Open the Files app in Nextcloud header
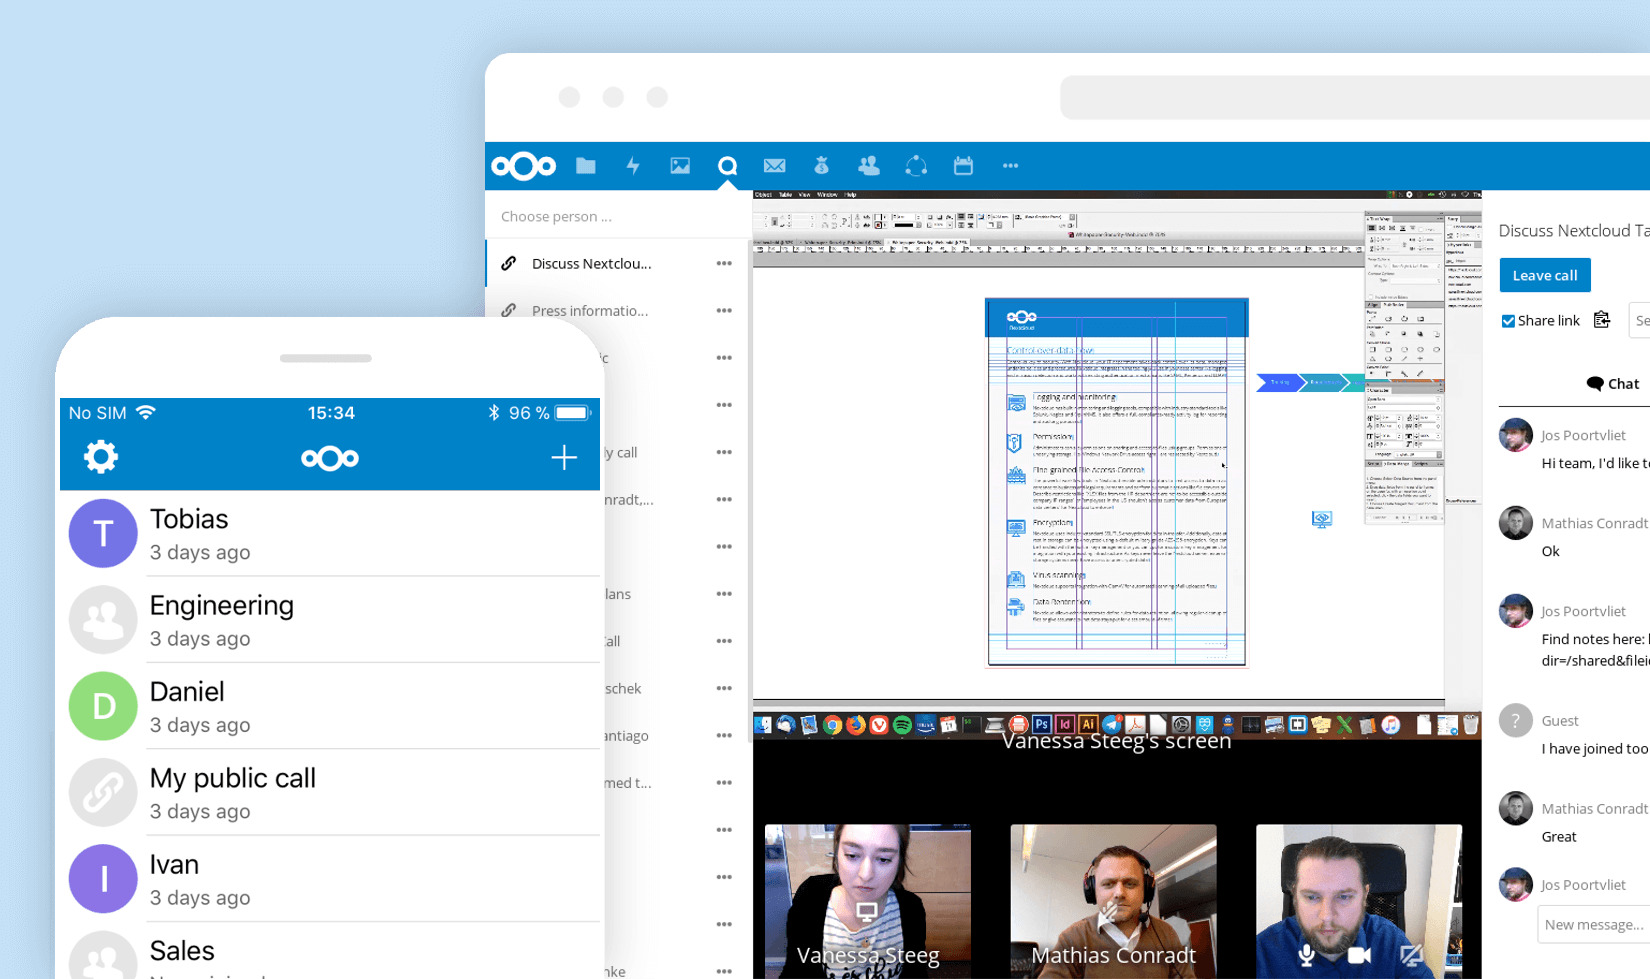The height and width of the screenshot is (979, 1650). 586,166
